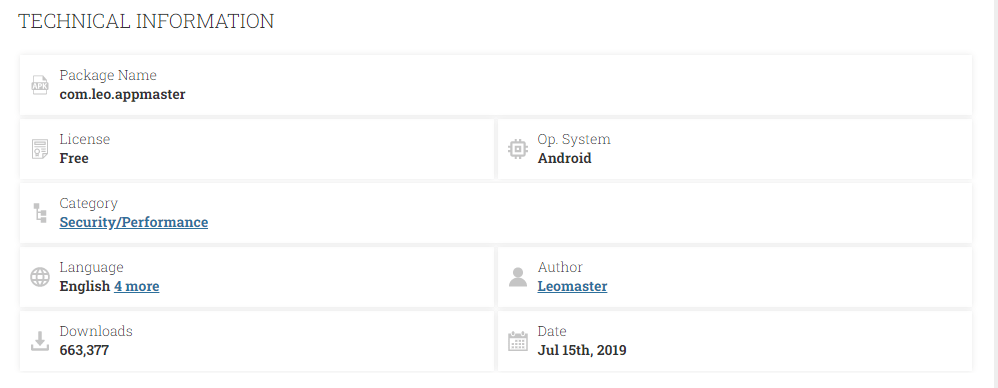Visit the Leomaster author page
This screenshot has width=998, height=388.
(572, 286)
